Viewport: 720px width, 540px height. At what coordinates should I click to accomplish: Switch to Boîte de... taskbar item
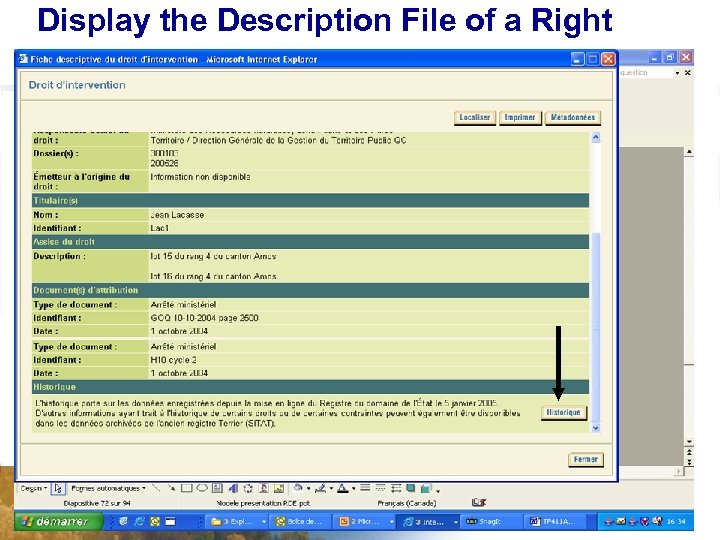300,522
